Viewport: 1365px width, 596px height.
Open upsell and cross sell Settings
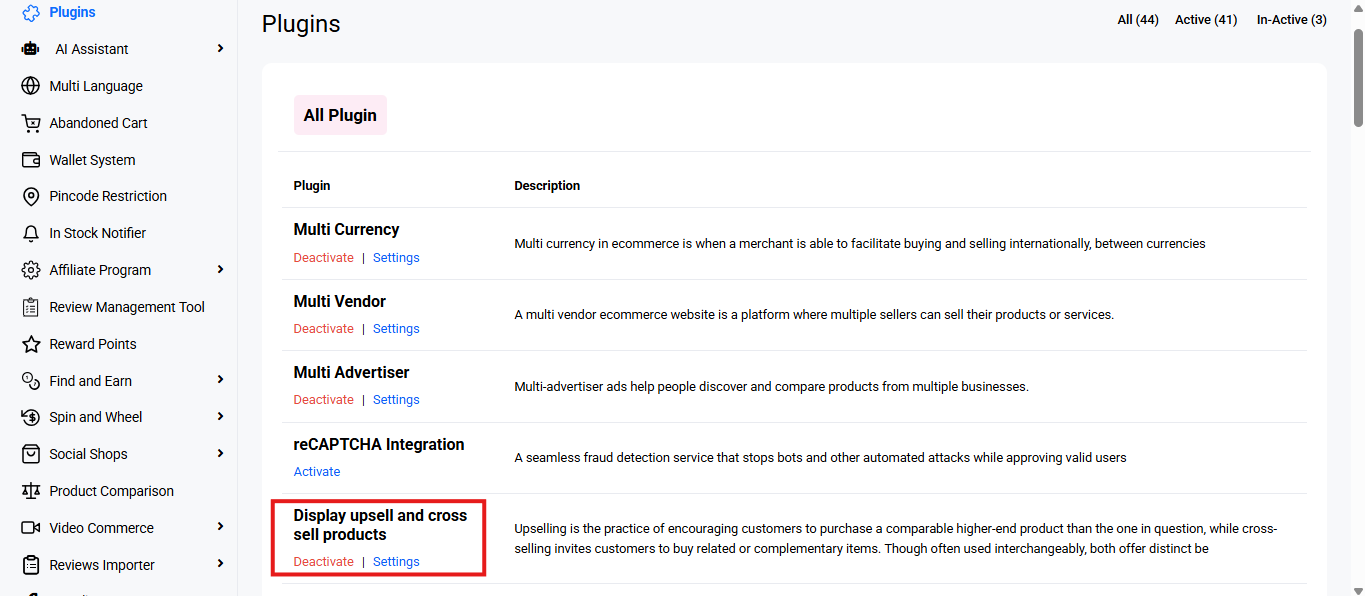click(x=396, y=562)
